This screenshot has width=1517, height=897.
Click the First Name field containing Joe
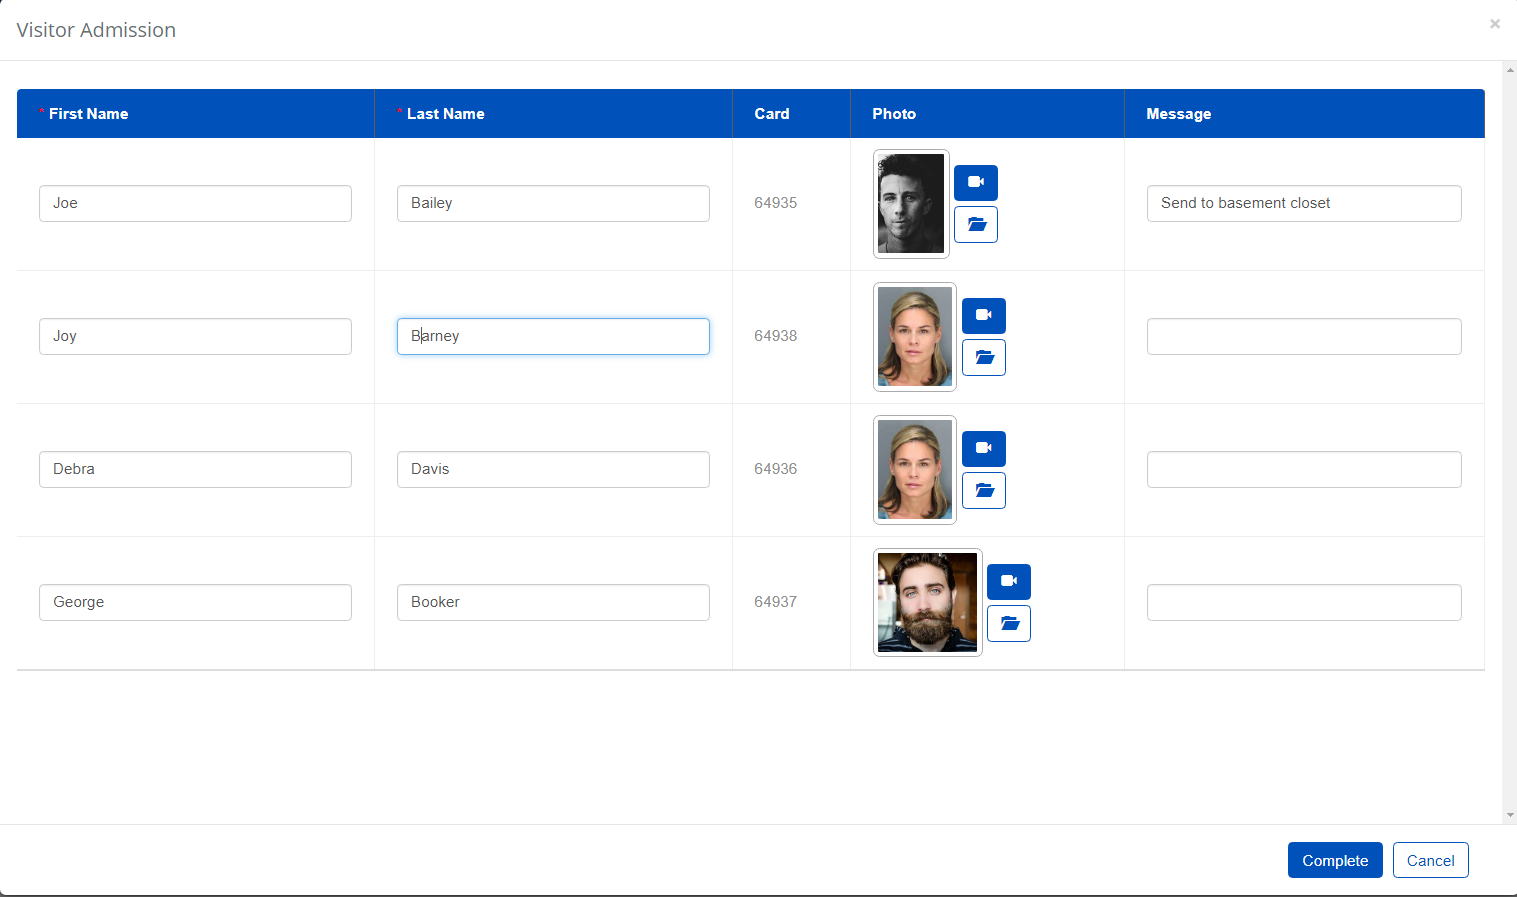[x=194, y=203]
